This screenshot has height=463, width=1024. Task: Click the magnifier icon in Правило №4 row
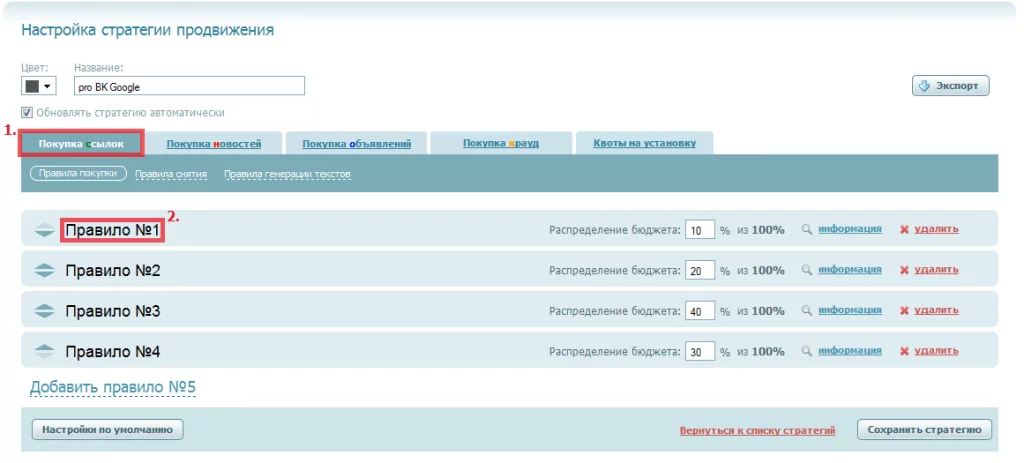point(807,351)
